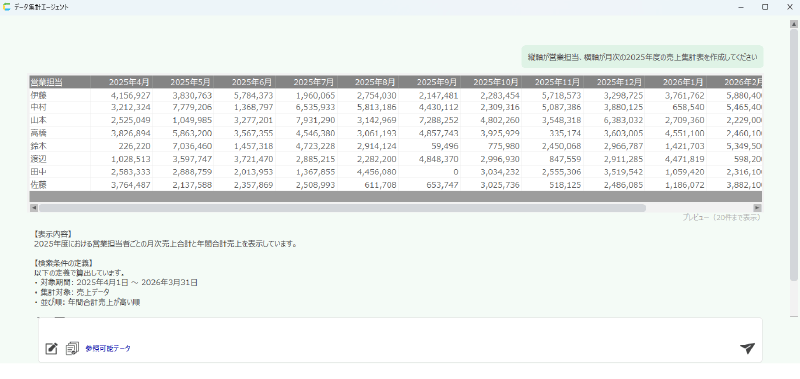Select the 営業担当 column header
The height and width of the screenshot is (379, 800).
click(60, 82)
